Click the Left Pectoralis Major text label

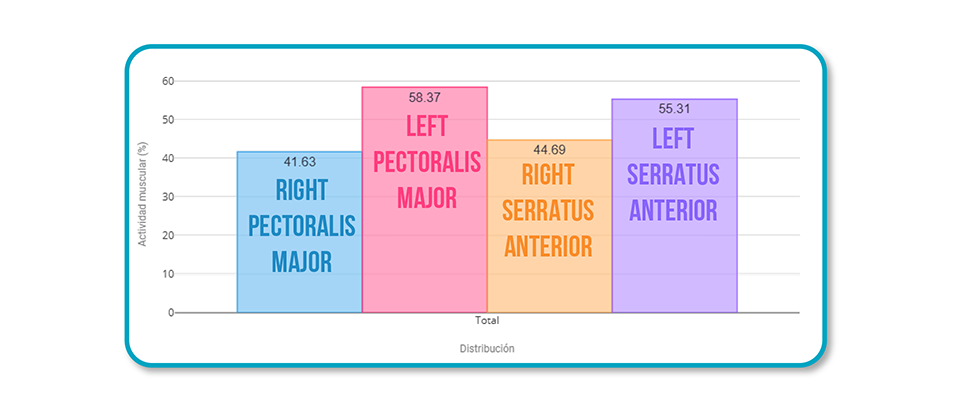[x=427, y=161]
